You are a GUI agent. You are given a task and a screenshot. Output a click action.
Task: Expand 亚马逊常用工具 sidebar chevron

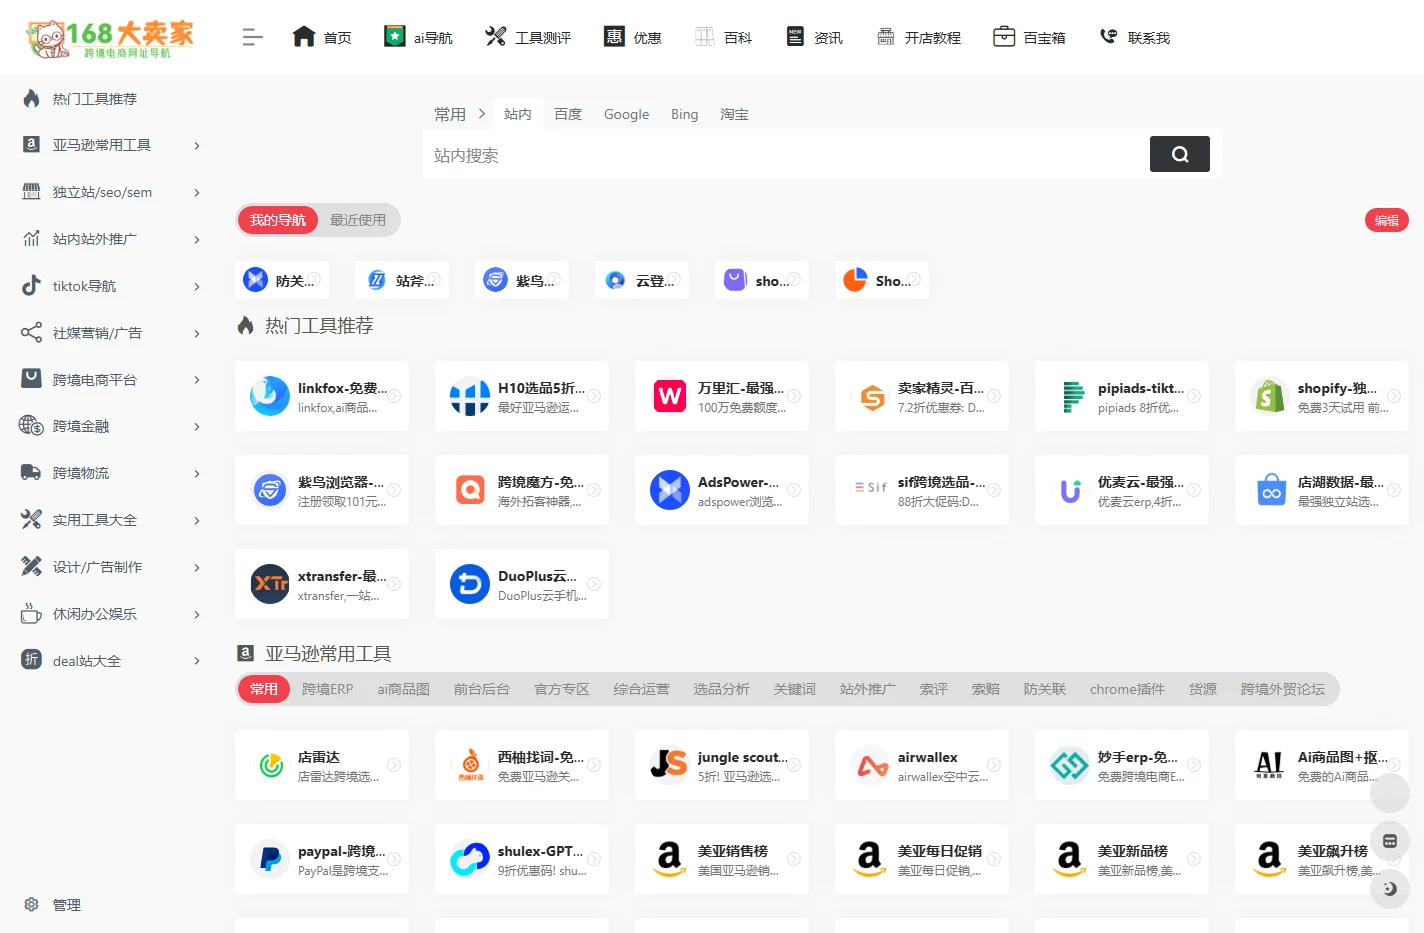(197, 146)
